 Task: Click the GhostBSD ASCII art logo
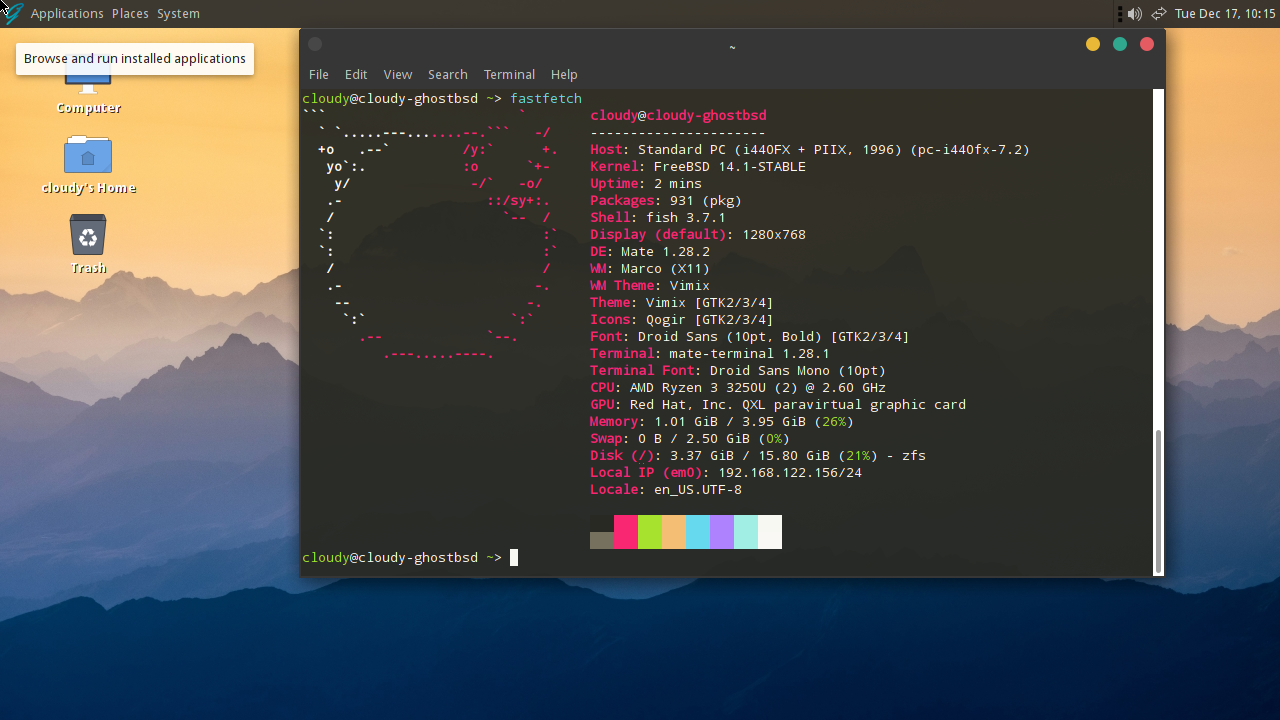coord(430,235)
